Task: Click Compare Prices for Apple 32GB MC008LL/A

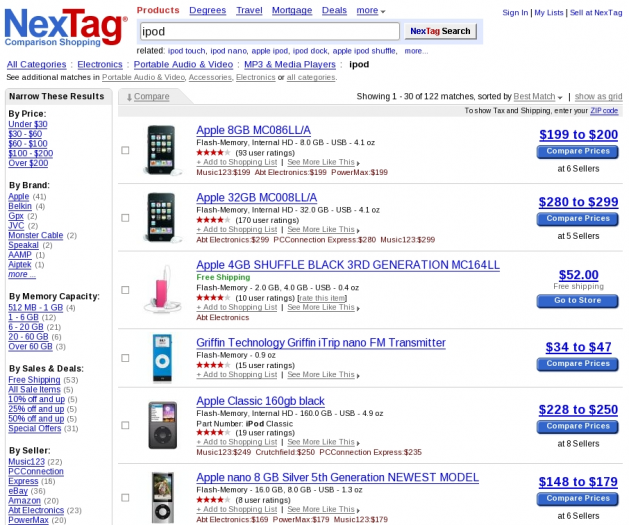Action: point(578,219)
